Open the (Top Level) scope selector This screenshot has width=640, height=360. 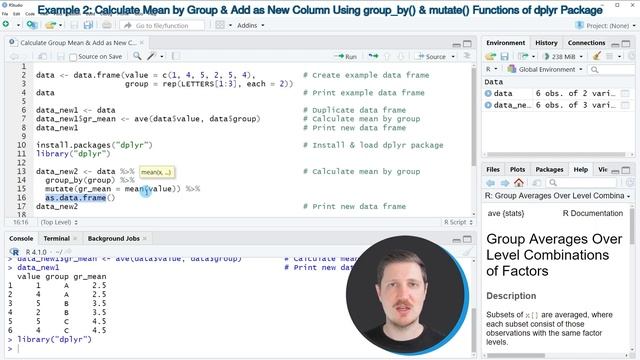[59, 222]
